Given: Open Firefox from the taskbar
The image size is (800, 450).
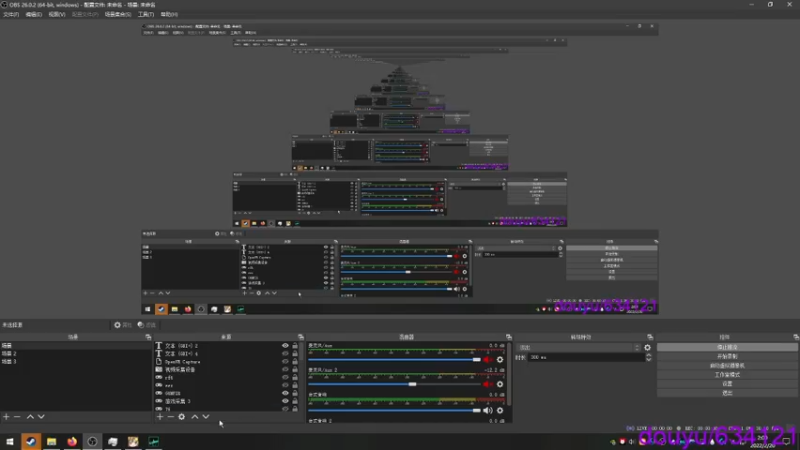Looking at the screenshot, I should coord(72,441).
